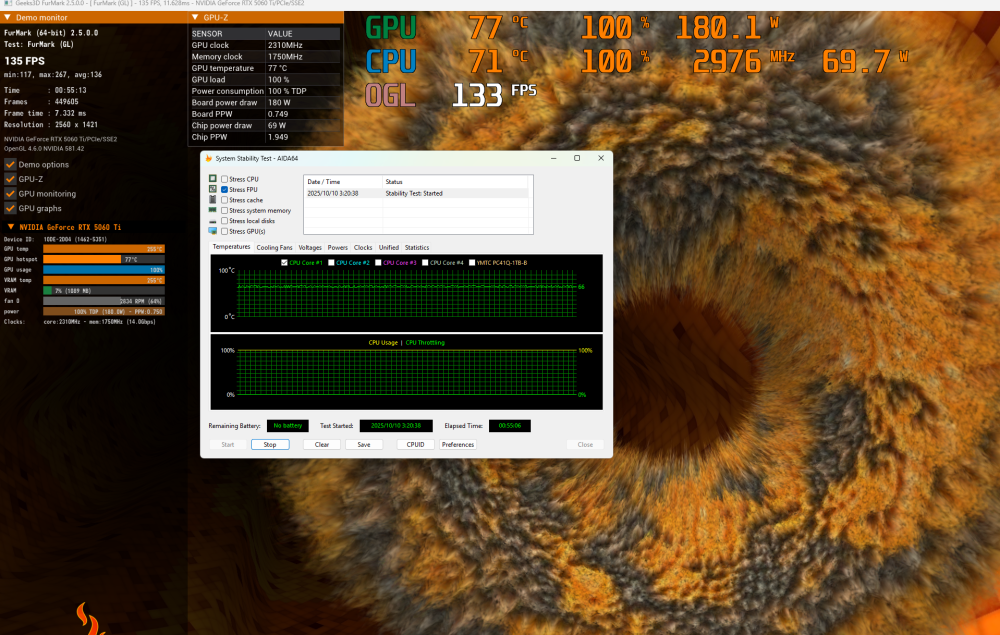
Task: Enable the Stress CPU checkbox
Action: pyautogui.click(x=225, y=179)
